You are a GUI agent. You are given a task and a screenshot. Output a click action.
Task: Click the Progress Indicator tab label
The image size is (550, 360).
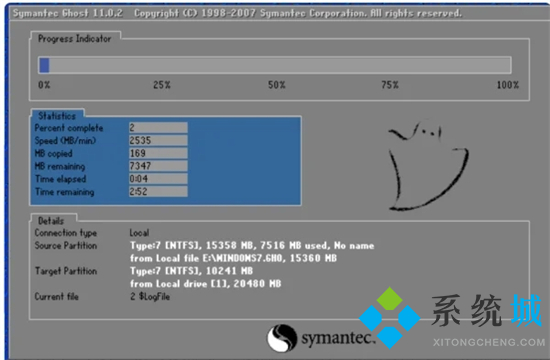[74, 39]
